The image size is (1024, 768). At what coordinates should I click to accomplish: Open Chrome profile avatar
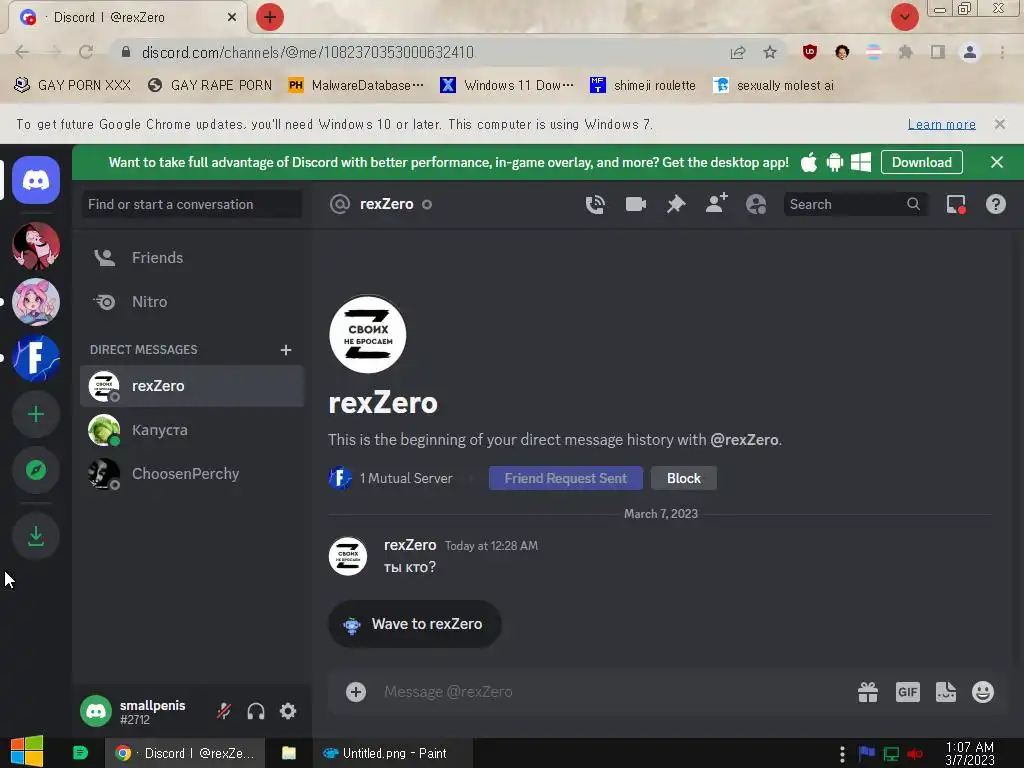click(x=970, y=52)
